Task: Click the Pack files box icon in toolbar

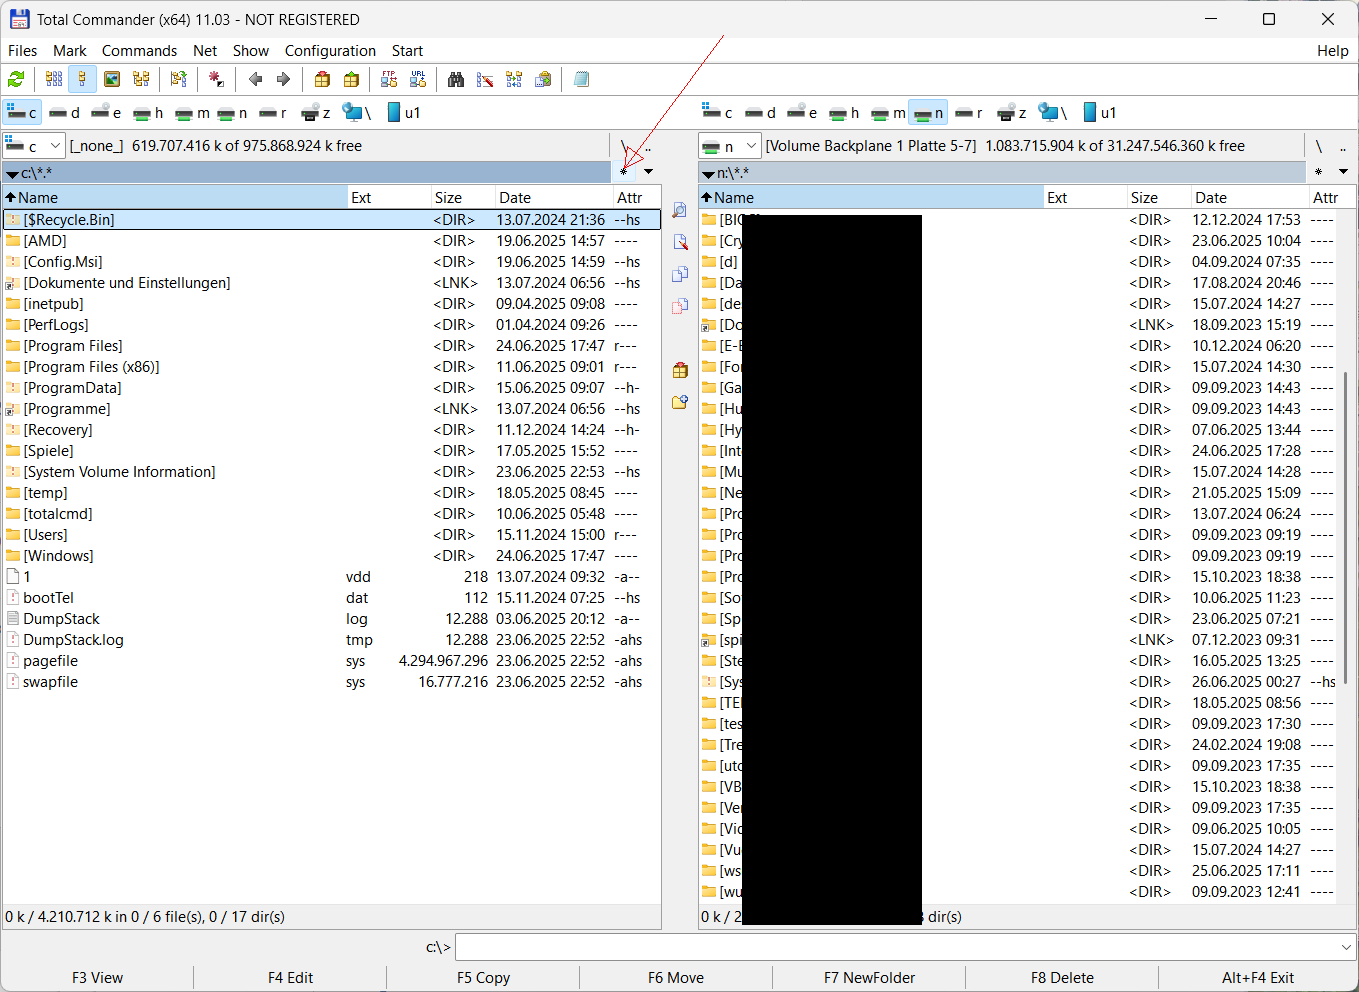Action: point(322,79)
